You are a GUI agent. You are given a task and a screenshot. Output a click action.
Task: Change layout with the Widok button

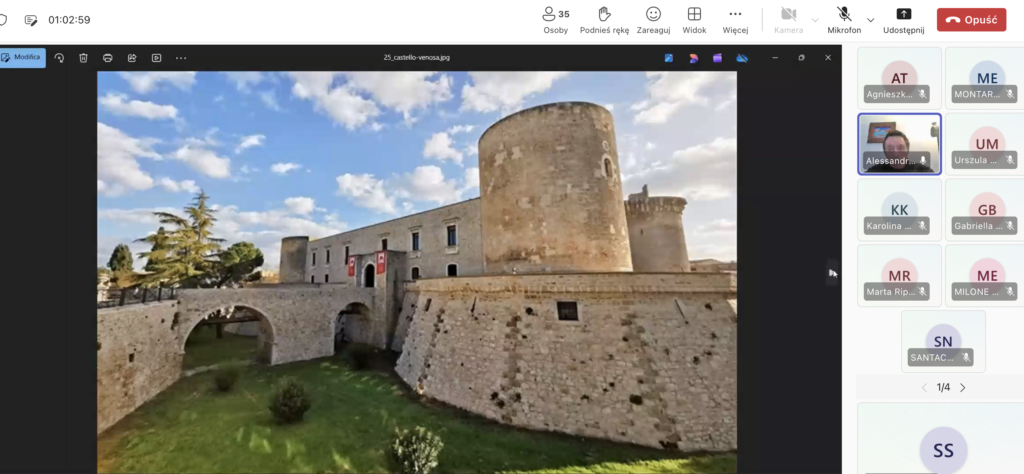pos(694,19)
